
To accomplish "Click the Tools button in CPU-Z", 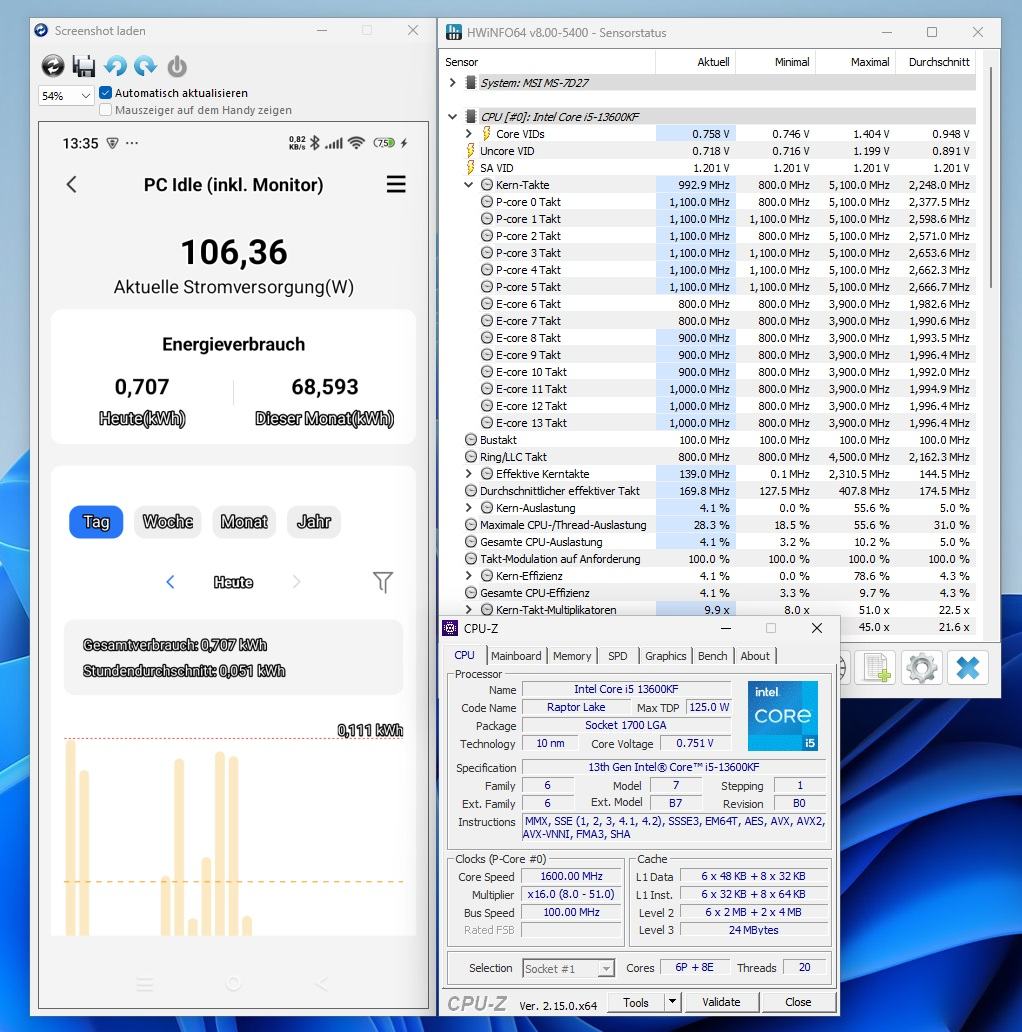I will pos(636,1002).
